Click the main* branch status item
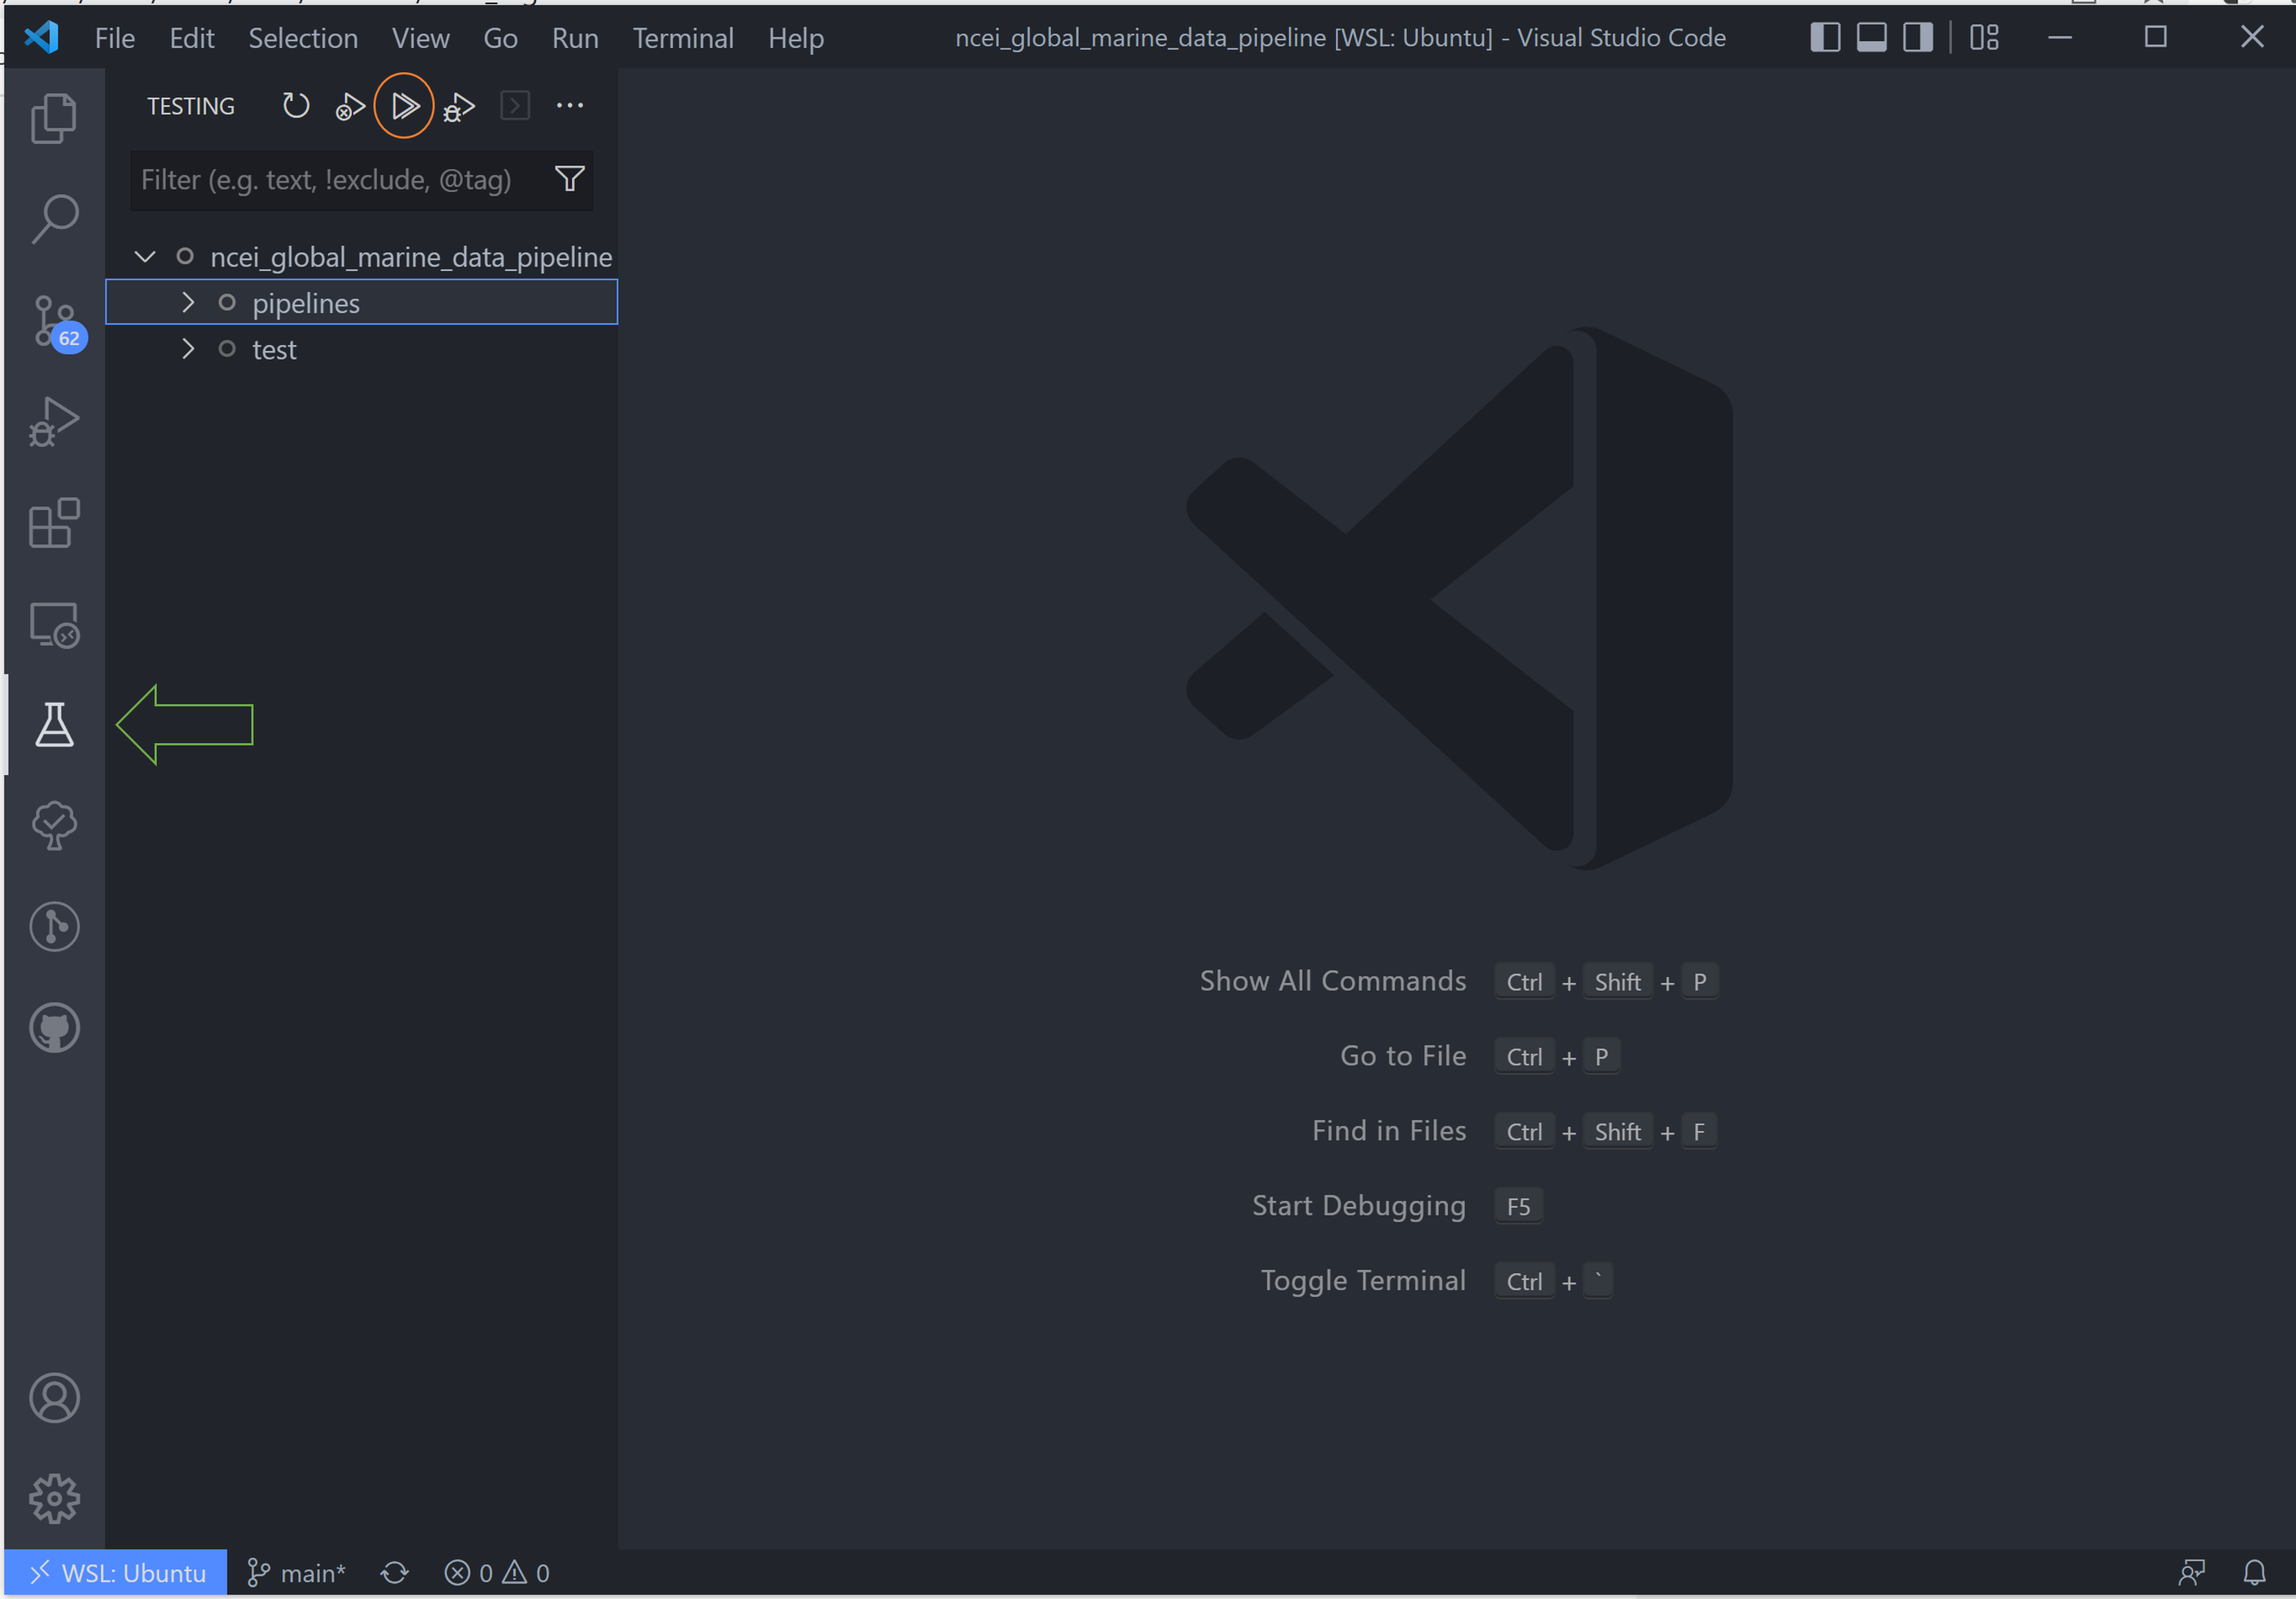 pyautogui.click(x=297, y=1572)
